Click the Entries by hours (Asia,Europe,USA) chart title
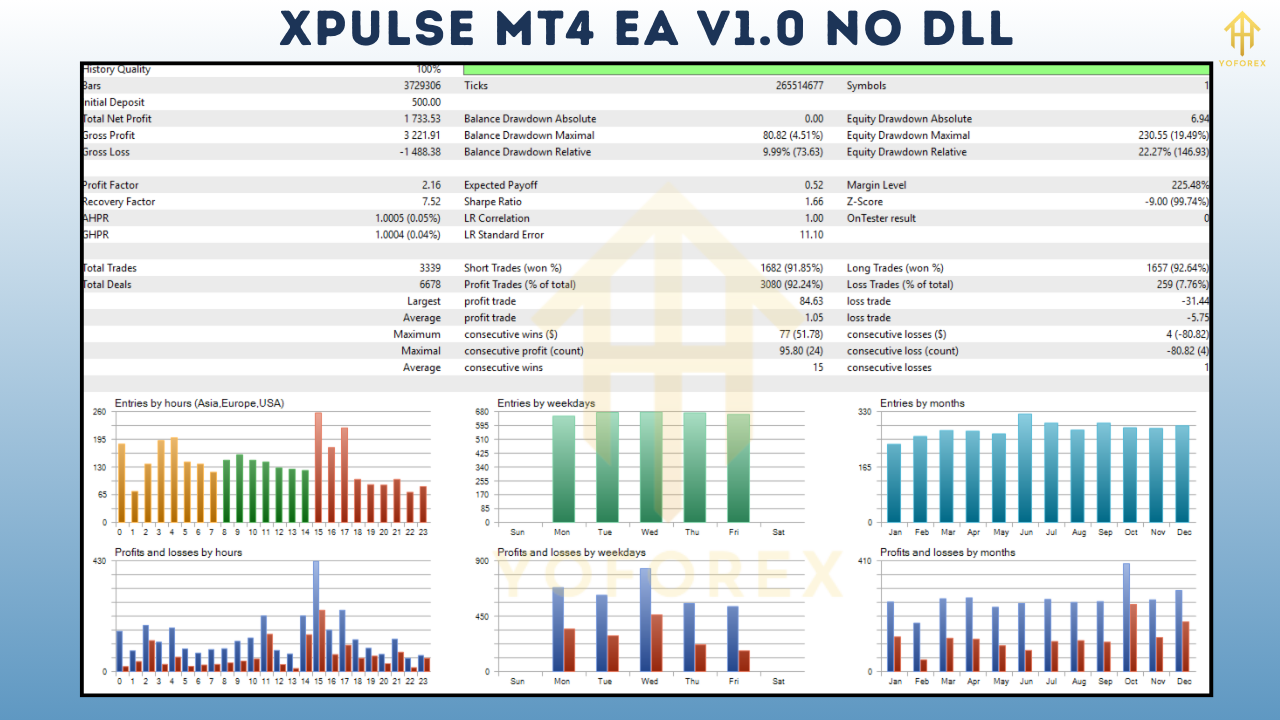 click(x=199, y=403)
